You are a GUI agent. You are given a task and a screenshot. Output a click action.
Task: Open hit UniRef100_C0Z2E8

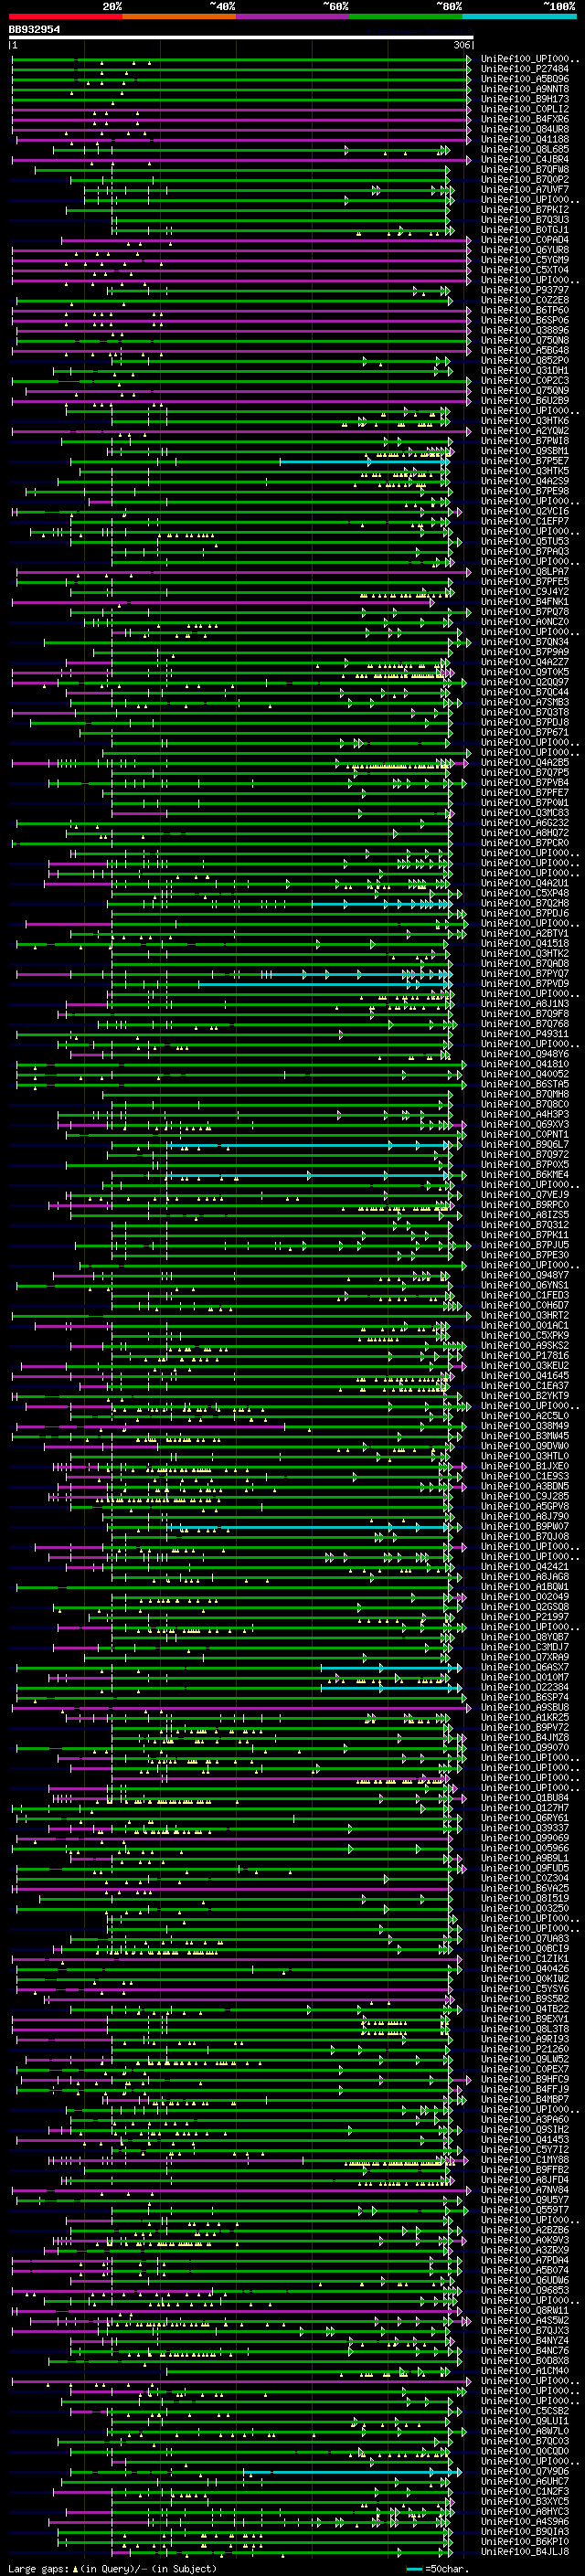525,301
